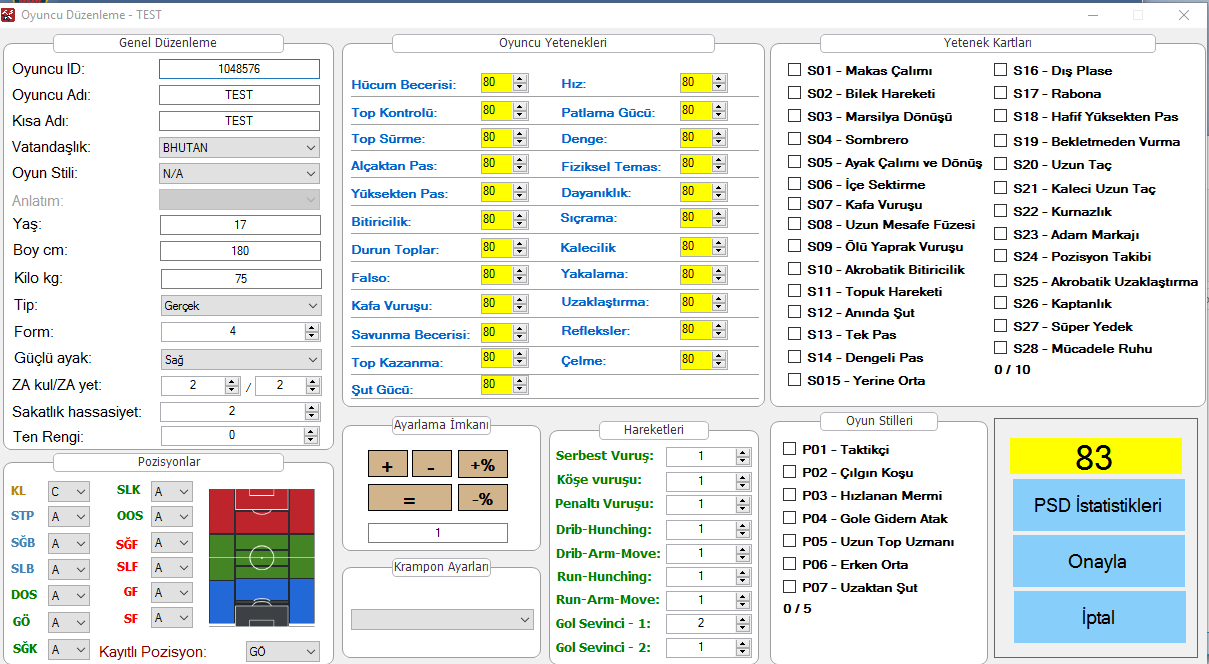Click the Gol Sevinci - 1 spinner

(743, 624)
